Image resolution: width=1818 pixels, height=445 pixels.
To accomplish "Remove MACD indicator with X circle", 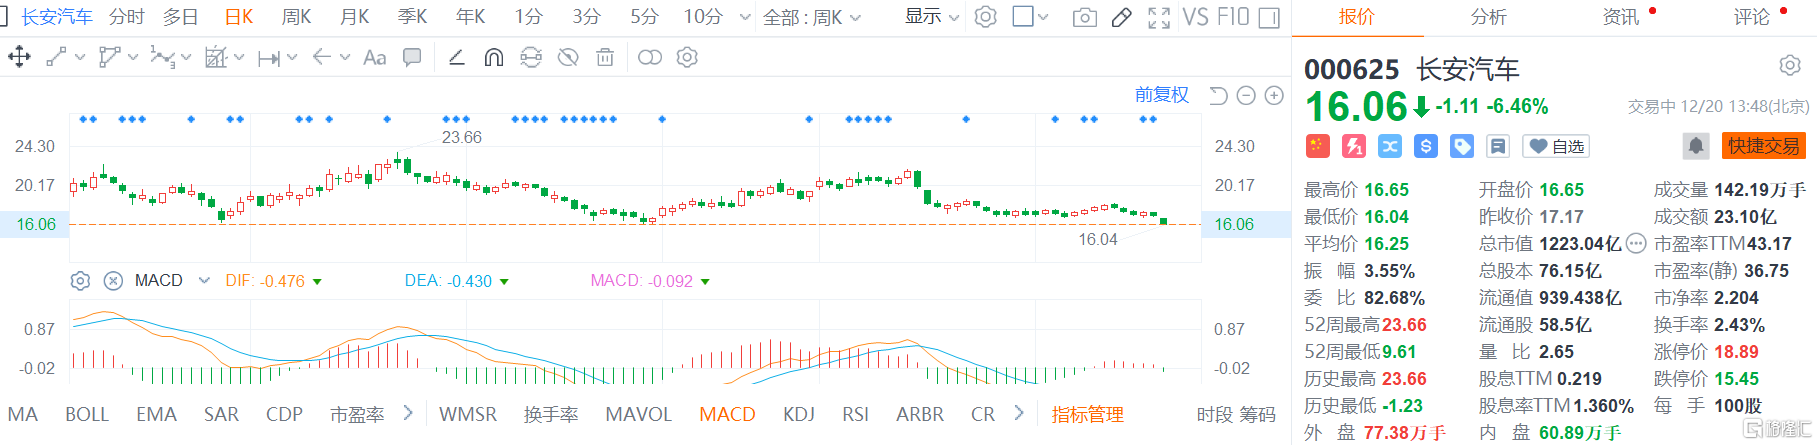I will coord(113,281).
